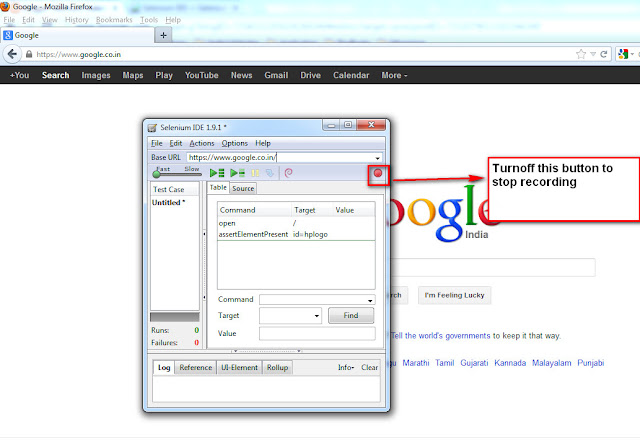This screenshot has height=442, width=640.
Task: Click Clear in the log panel
Action: point(369,367)
